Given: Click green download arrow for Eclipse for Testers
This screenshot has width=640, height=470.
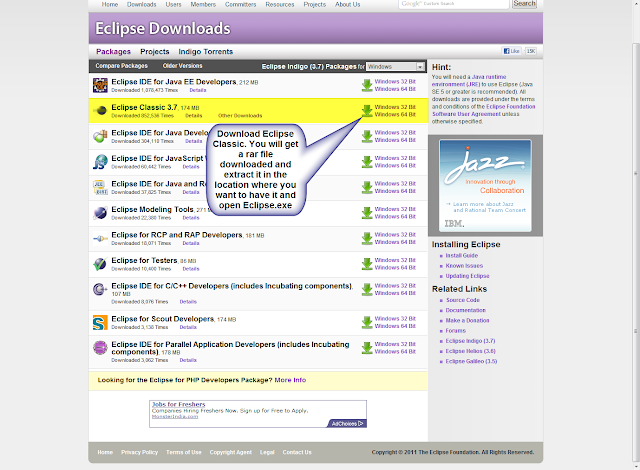Looking at the screenshot, I should coord(367,264).
